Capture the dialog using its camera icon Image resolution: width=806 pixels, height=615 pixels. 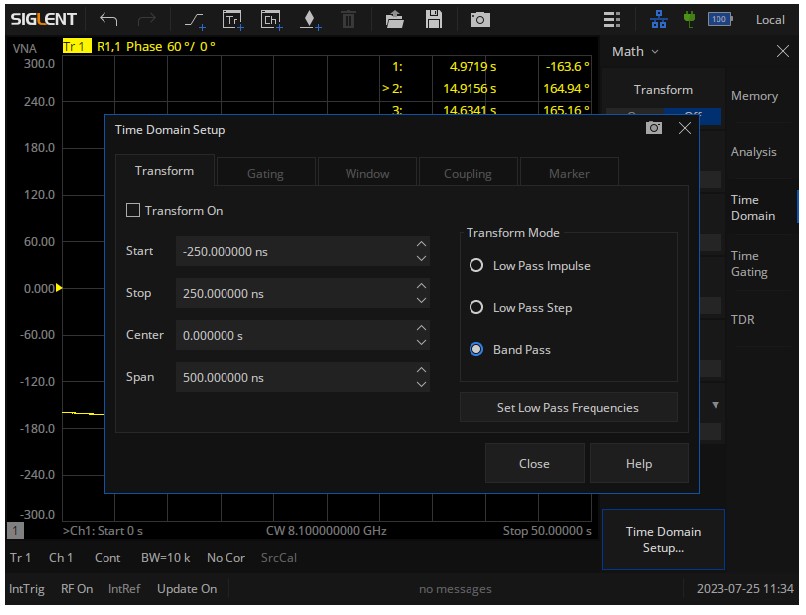click(654, 128)
